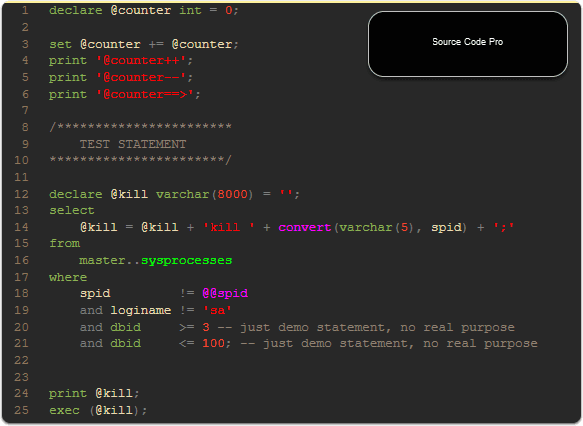This screenshot has width=583, height=426.
Task: Click the @@spid global variable
Action: pyautogui.click(x=225, y=294)
